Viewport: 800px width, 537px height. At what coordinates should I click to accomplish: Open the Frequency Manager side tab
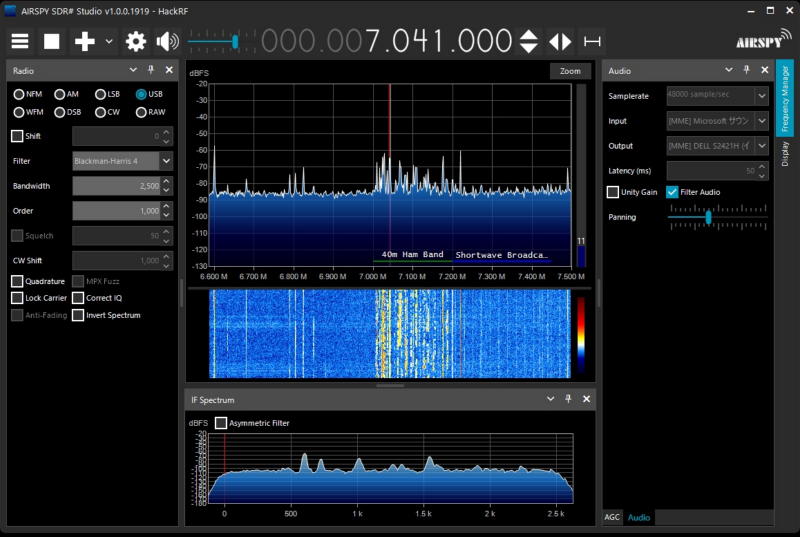(x=785, y=98)
